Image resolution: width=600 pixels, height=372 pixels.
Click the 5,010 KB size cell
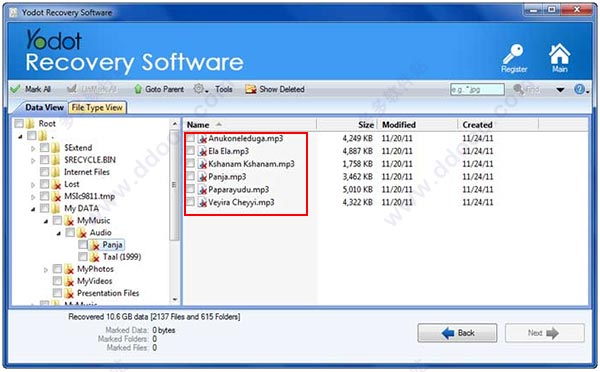[x=357, y=189]
